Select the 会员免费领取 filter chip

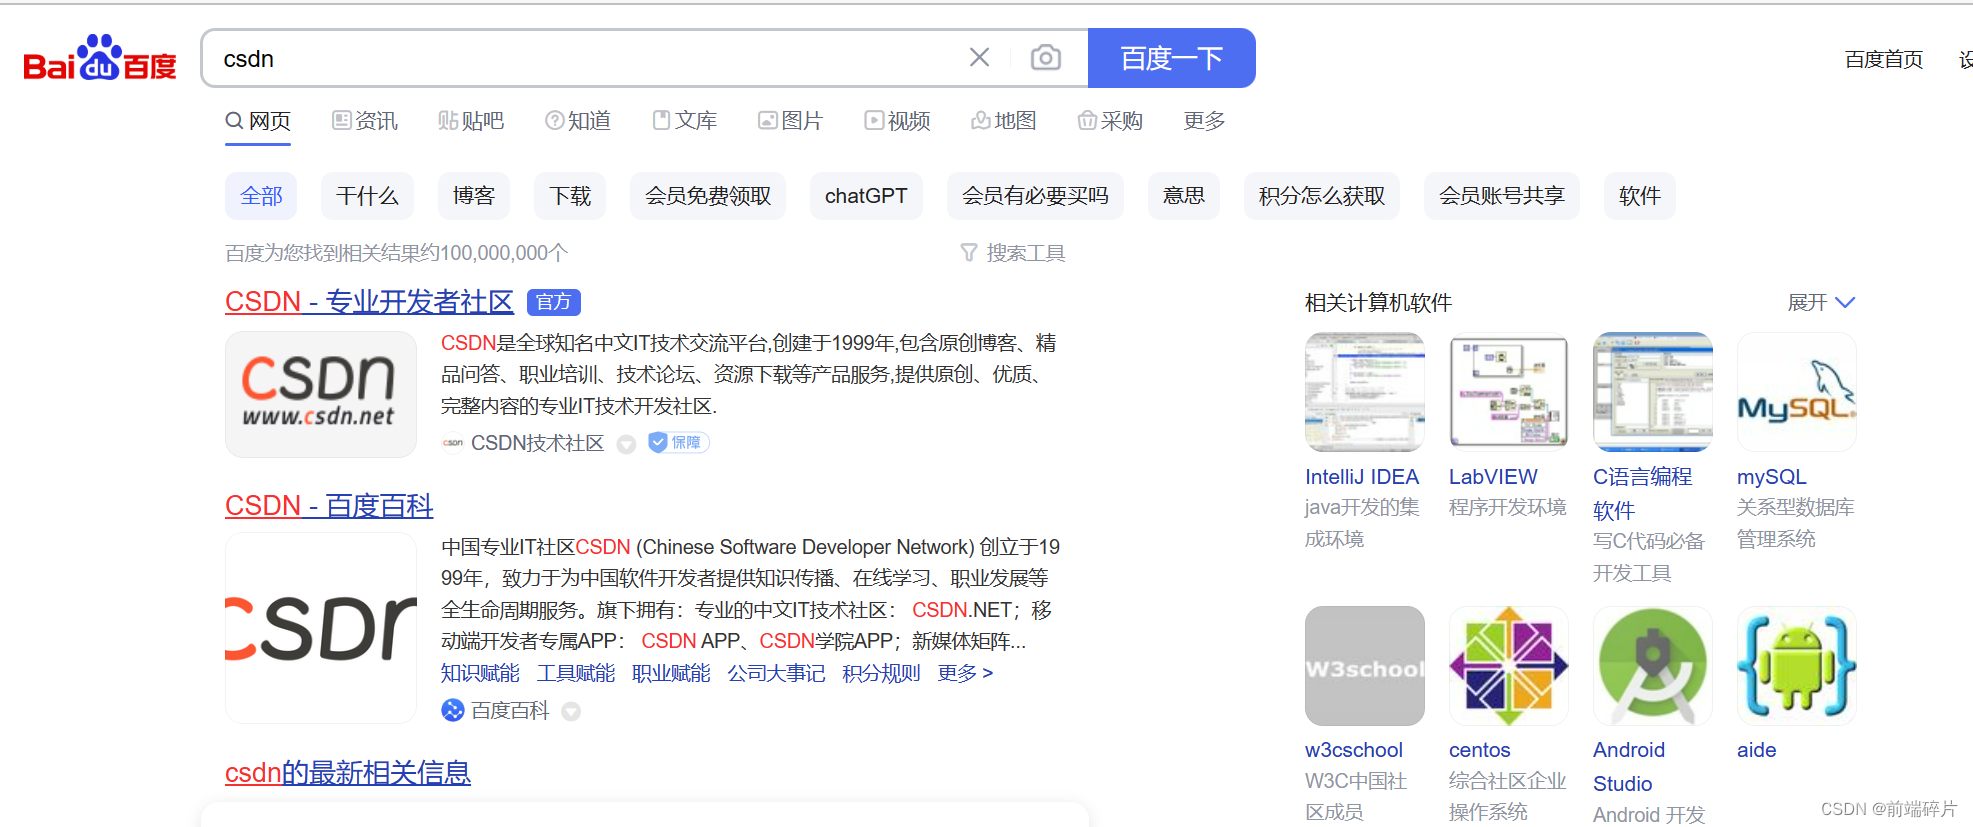[x=708, y=196]
